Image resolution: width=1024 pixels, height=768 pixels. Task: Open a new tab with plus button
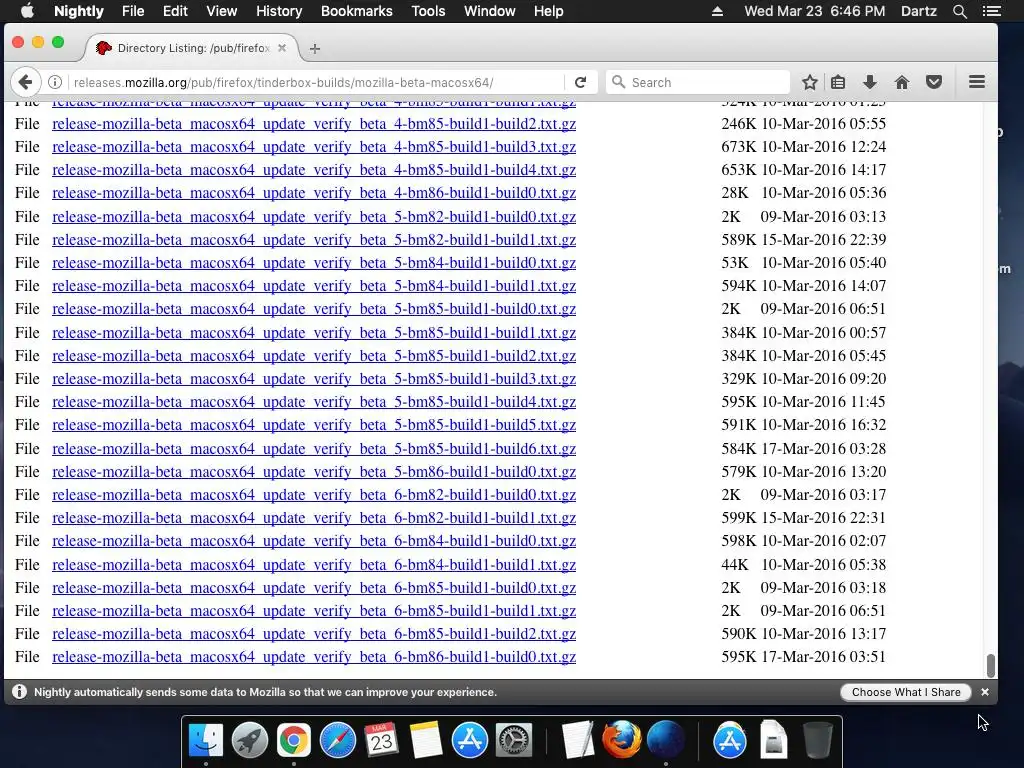click(x=315, y=48)
